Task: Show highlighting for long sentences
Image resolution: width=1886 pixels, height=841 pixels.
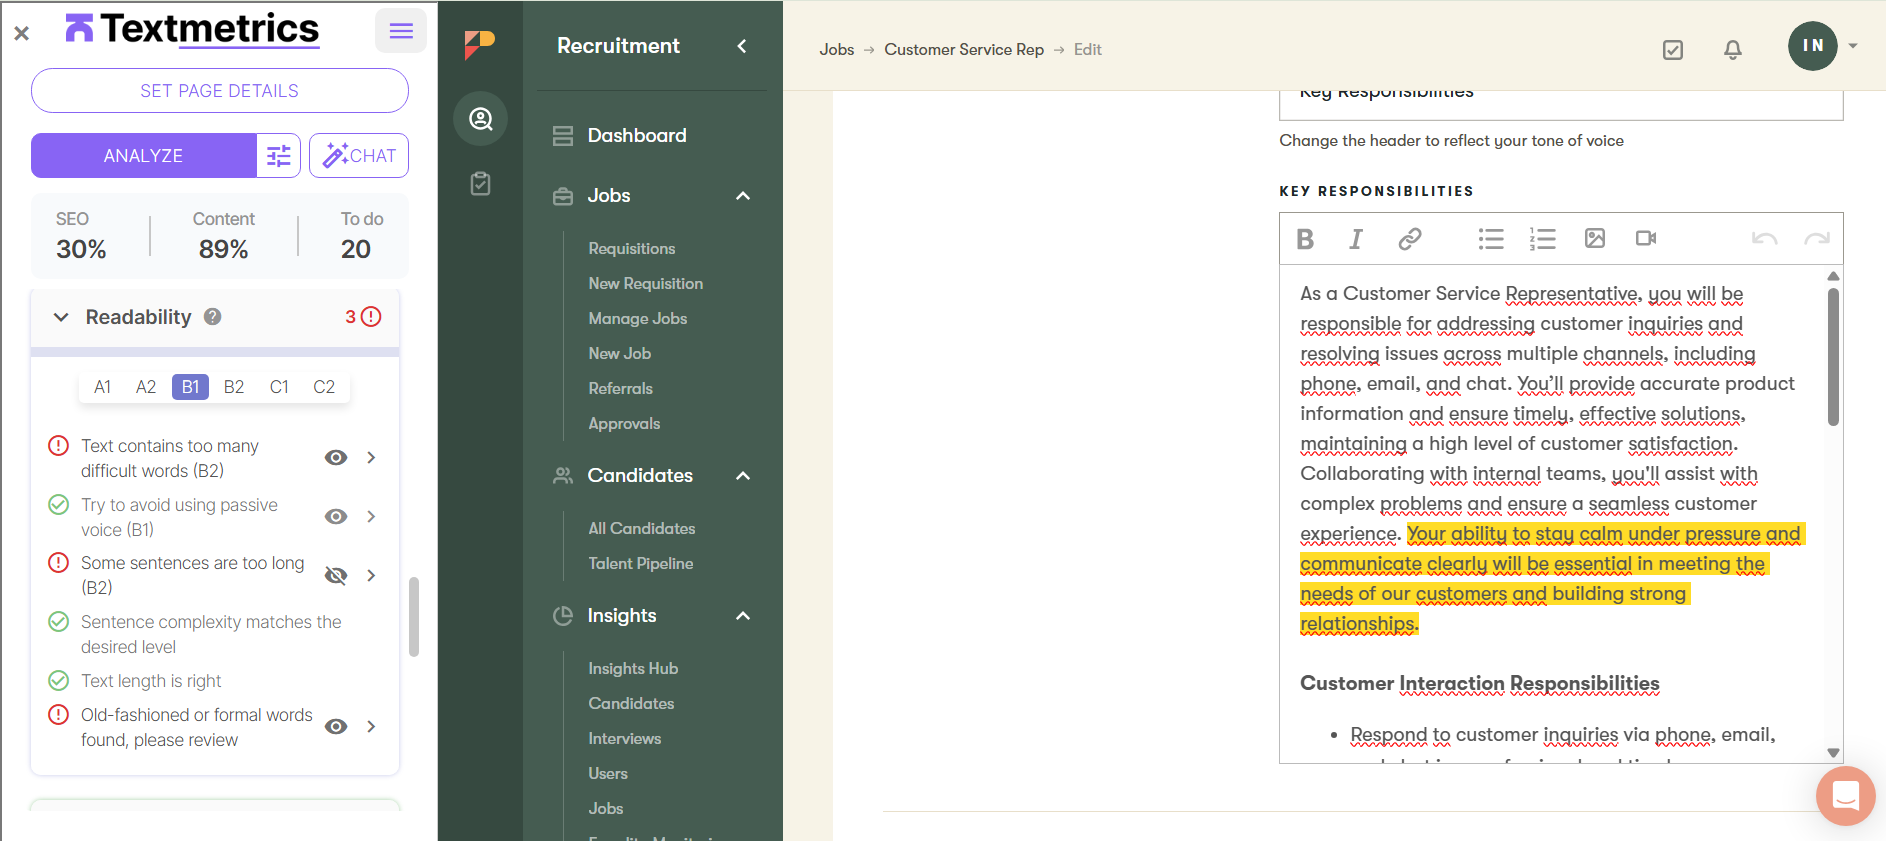Action: [336, 576]
